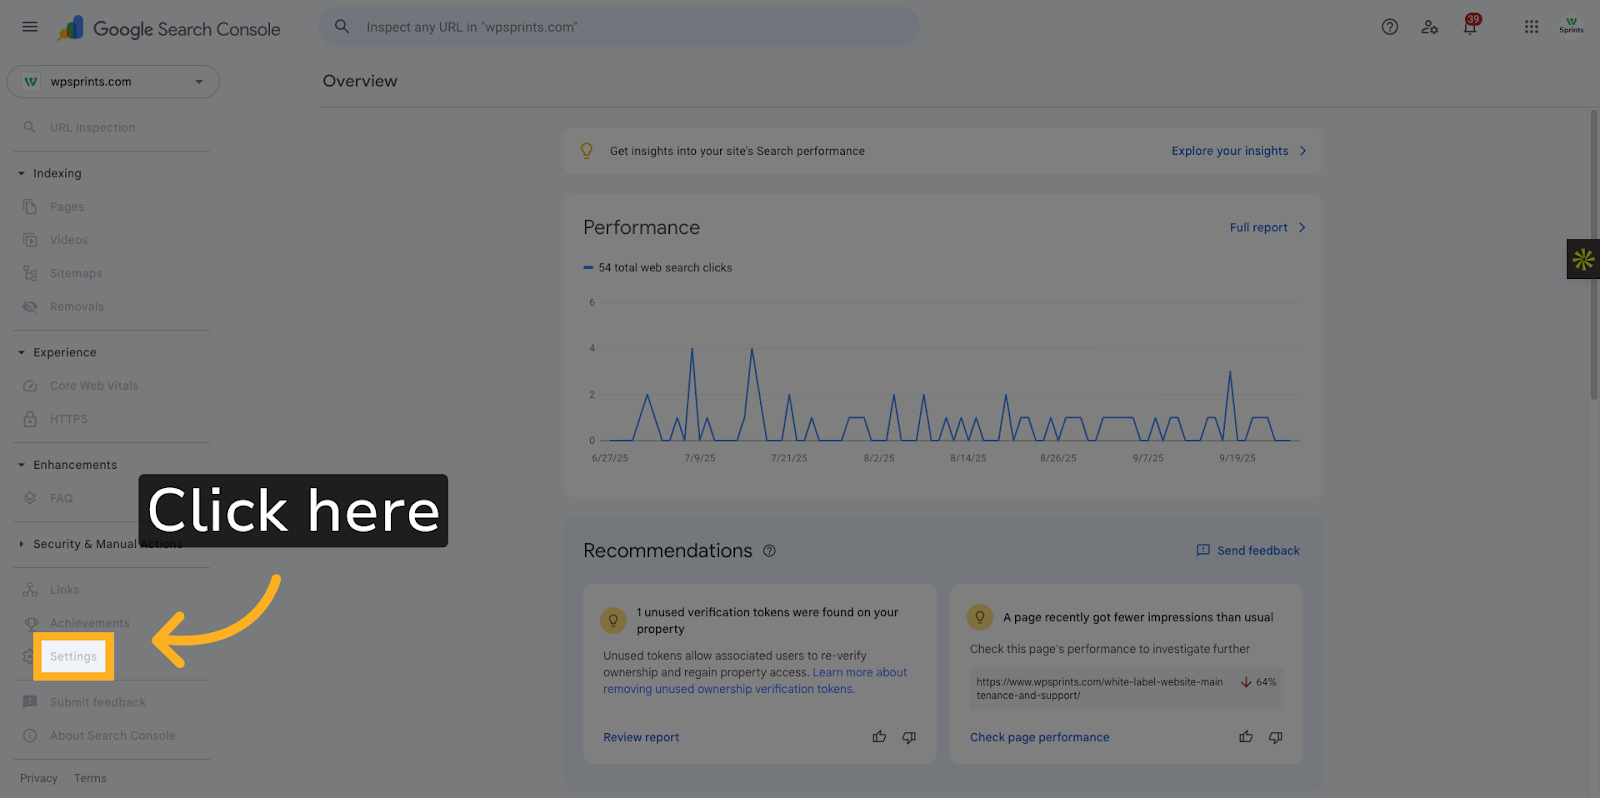Click the Recommendations help icon
The height and width of the screenshot is (798, 1600).
point(769,551)
